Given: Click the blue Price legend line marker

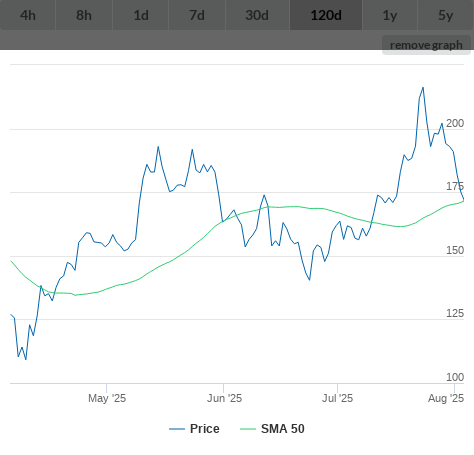Looking at the screenshot, I should coord(177,429).
